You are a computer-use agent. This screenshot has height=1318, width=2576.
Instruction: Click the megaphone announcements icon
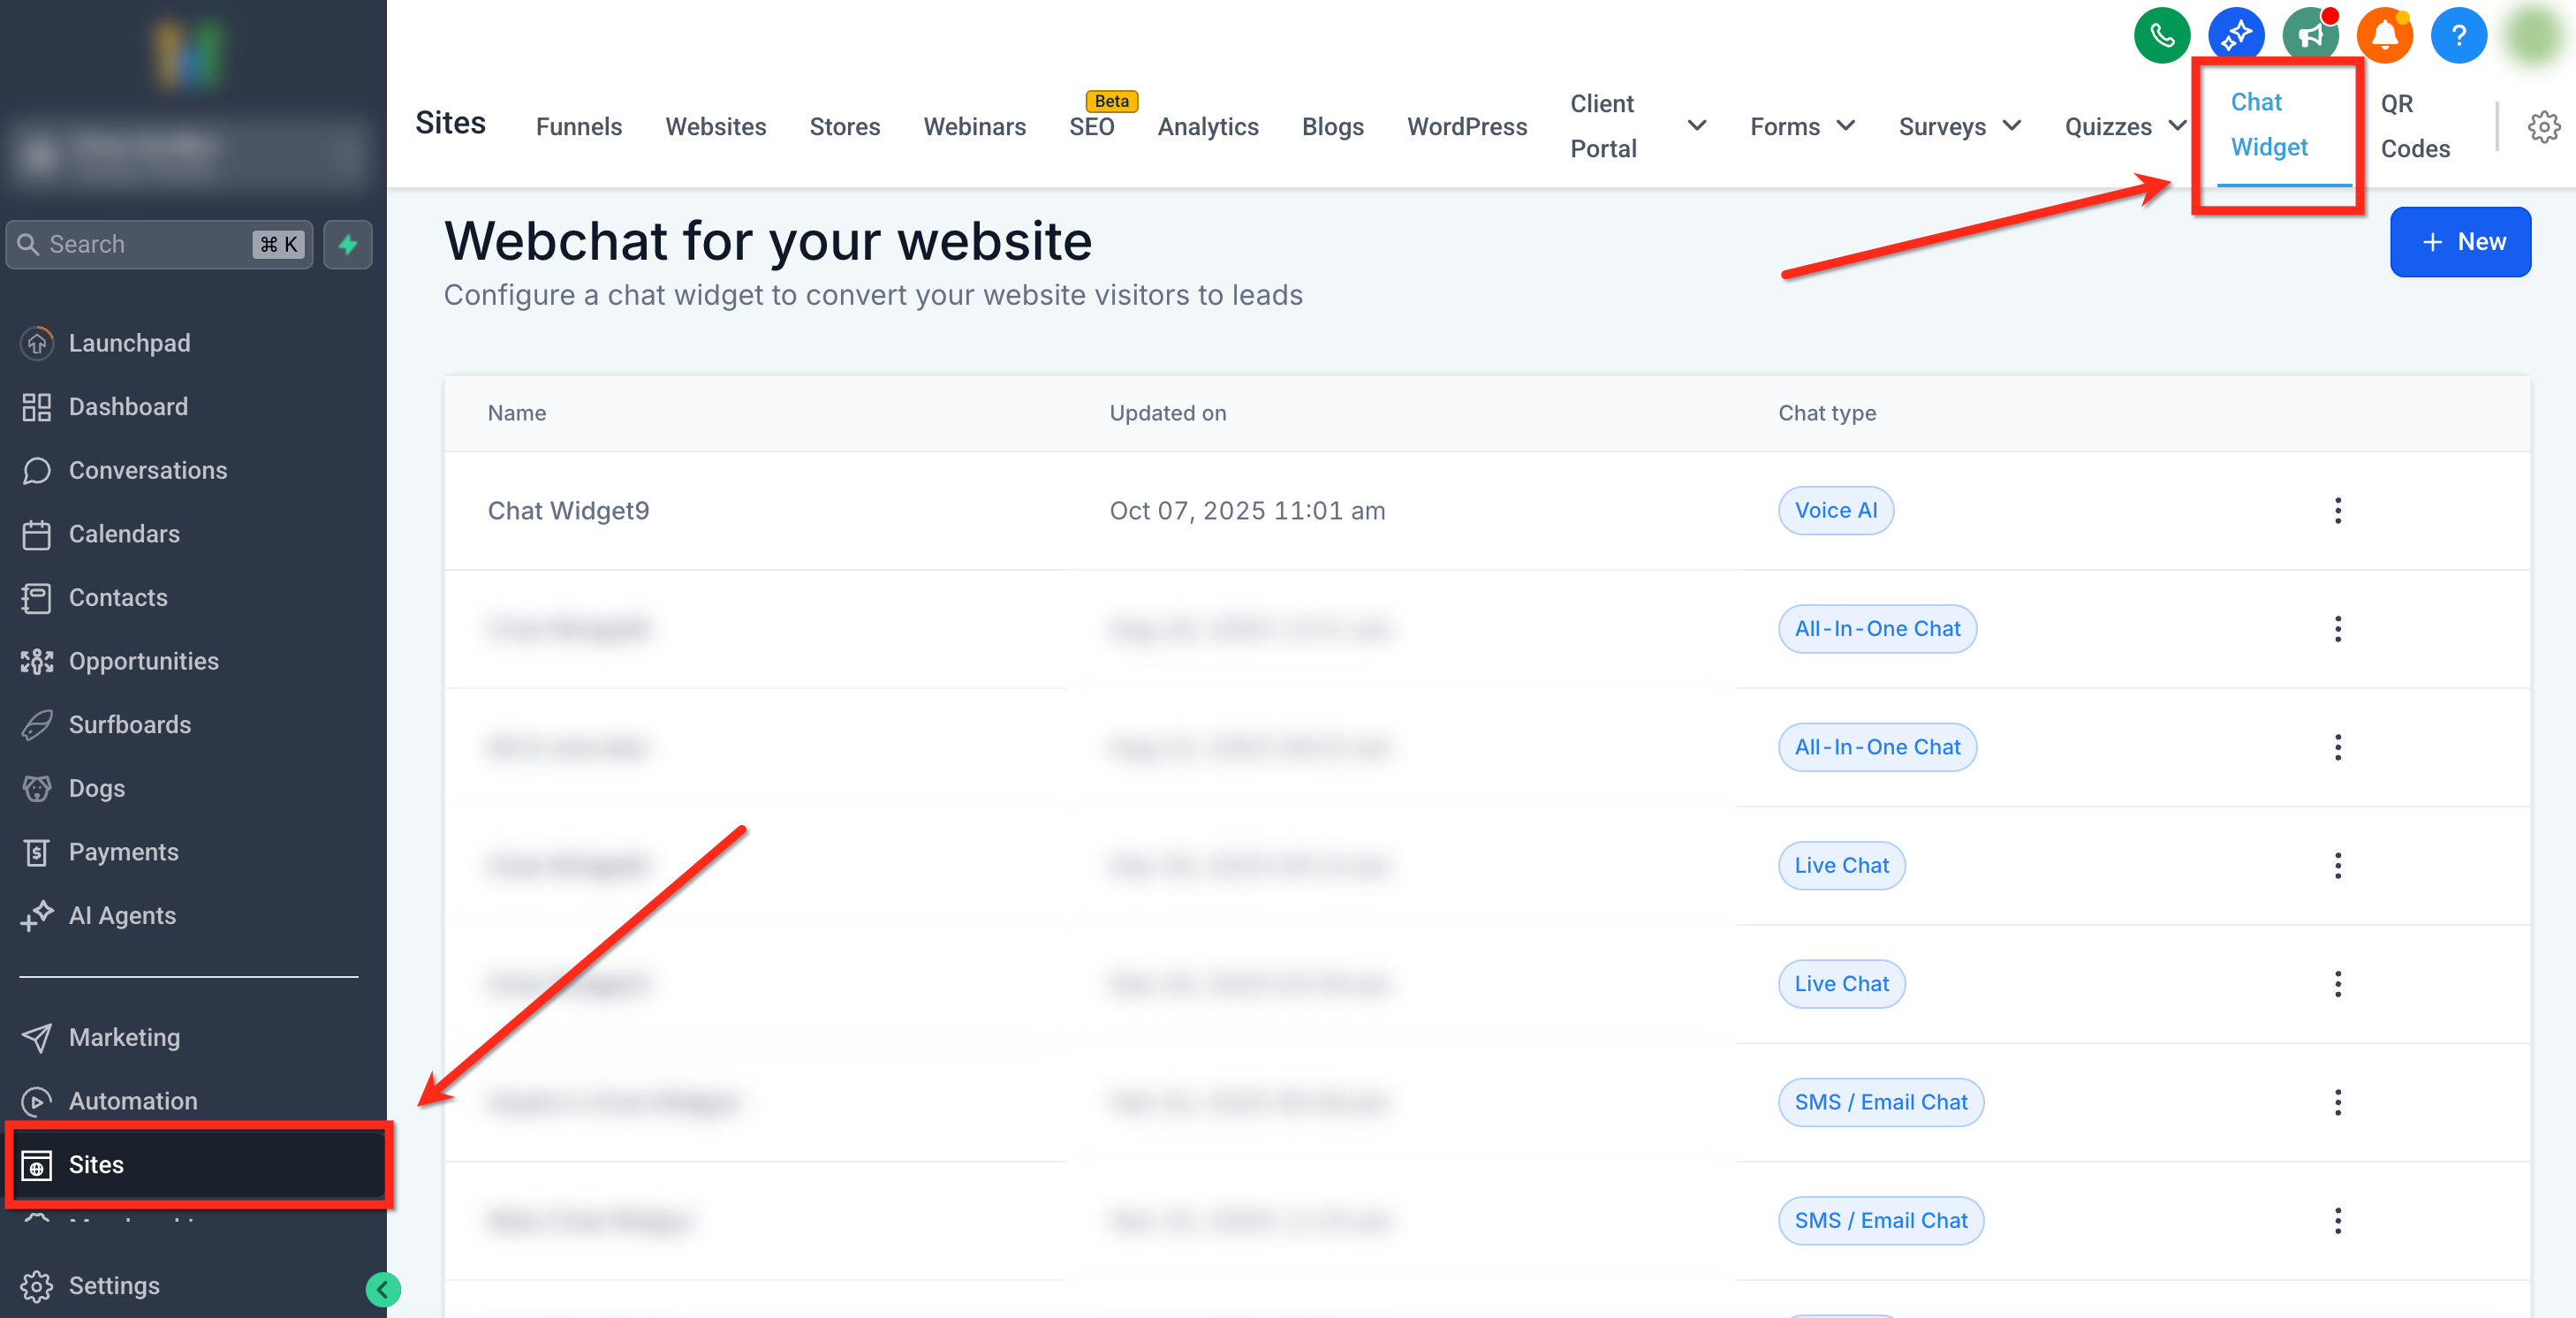tap(2310, 36)
